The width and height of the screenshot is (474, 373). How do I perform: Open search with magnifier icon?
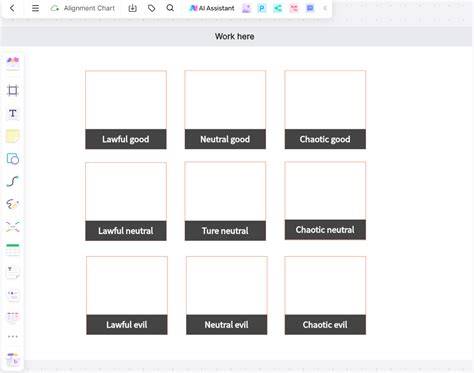click(170, 8)
